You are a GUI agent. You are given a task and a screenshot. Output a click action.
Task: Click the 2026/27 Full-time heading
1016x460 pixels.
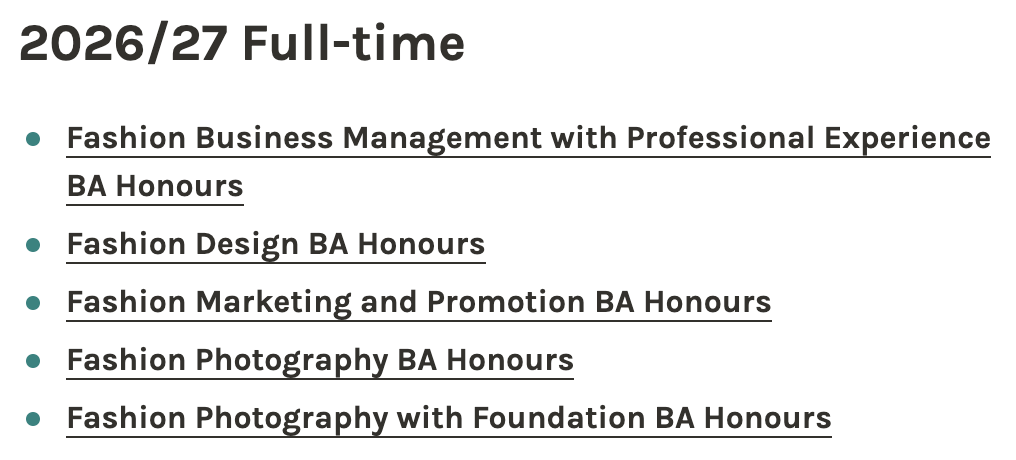[x=242, y=44]
